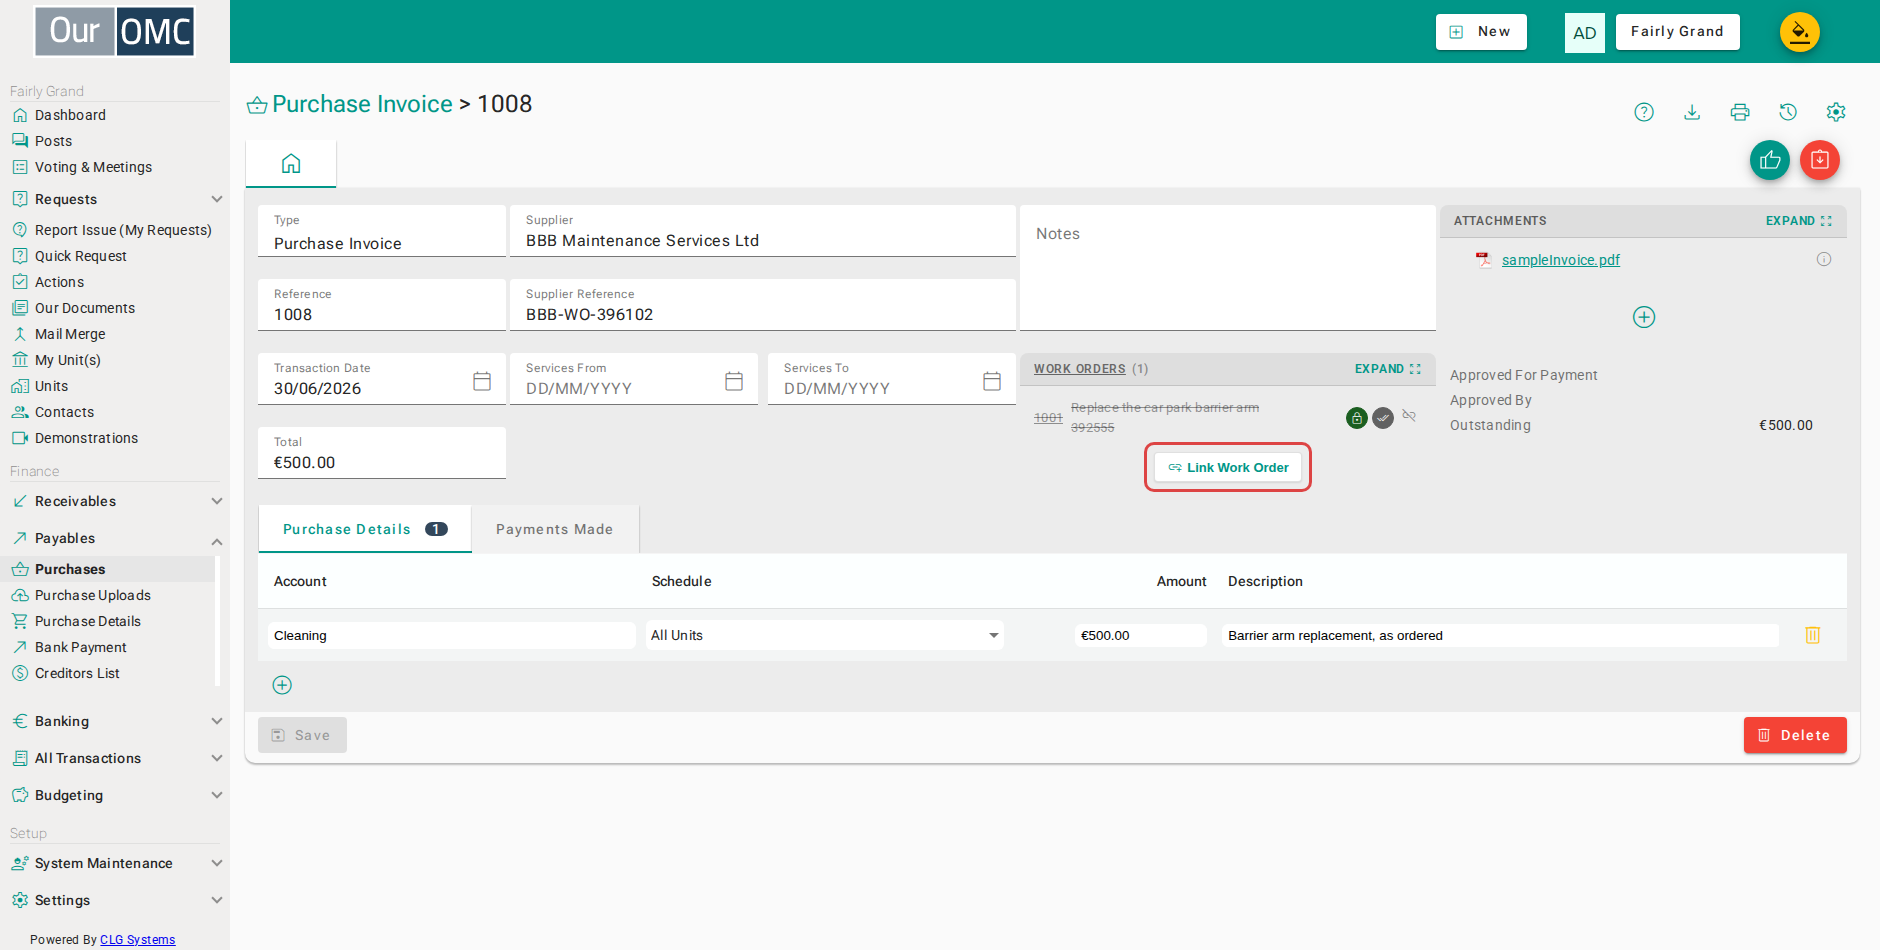Open the Services From calendar icon
The image size is (1880, 950).
tap(734, 381)
